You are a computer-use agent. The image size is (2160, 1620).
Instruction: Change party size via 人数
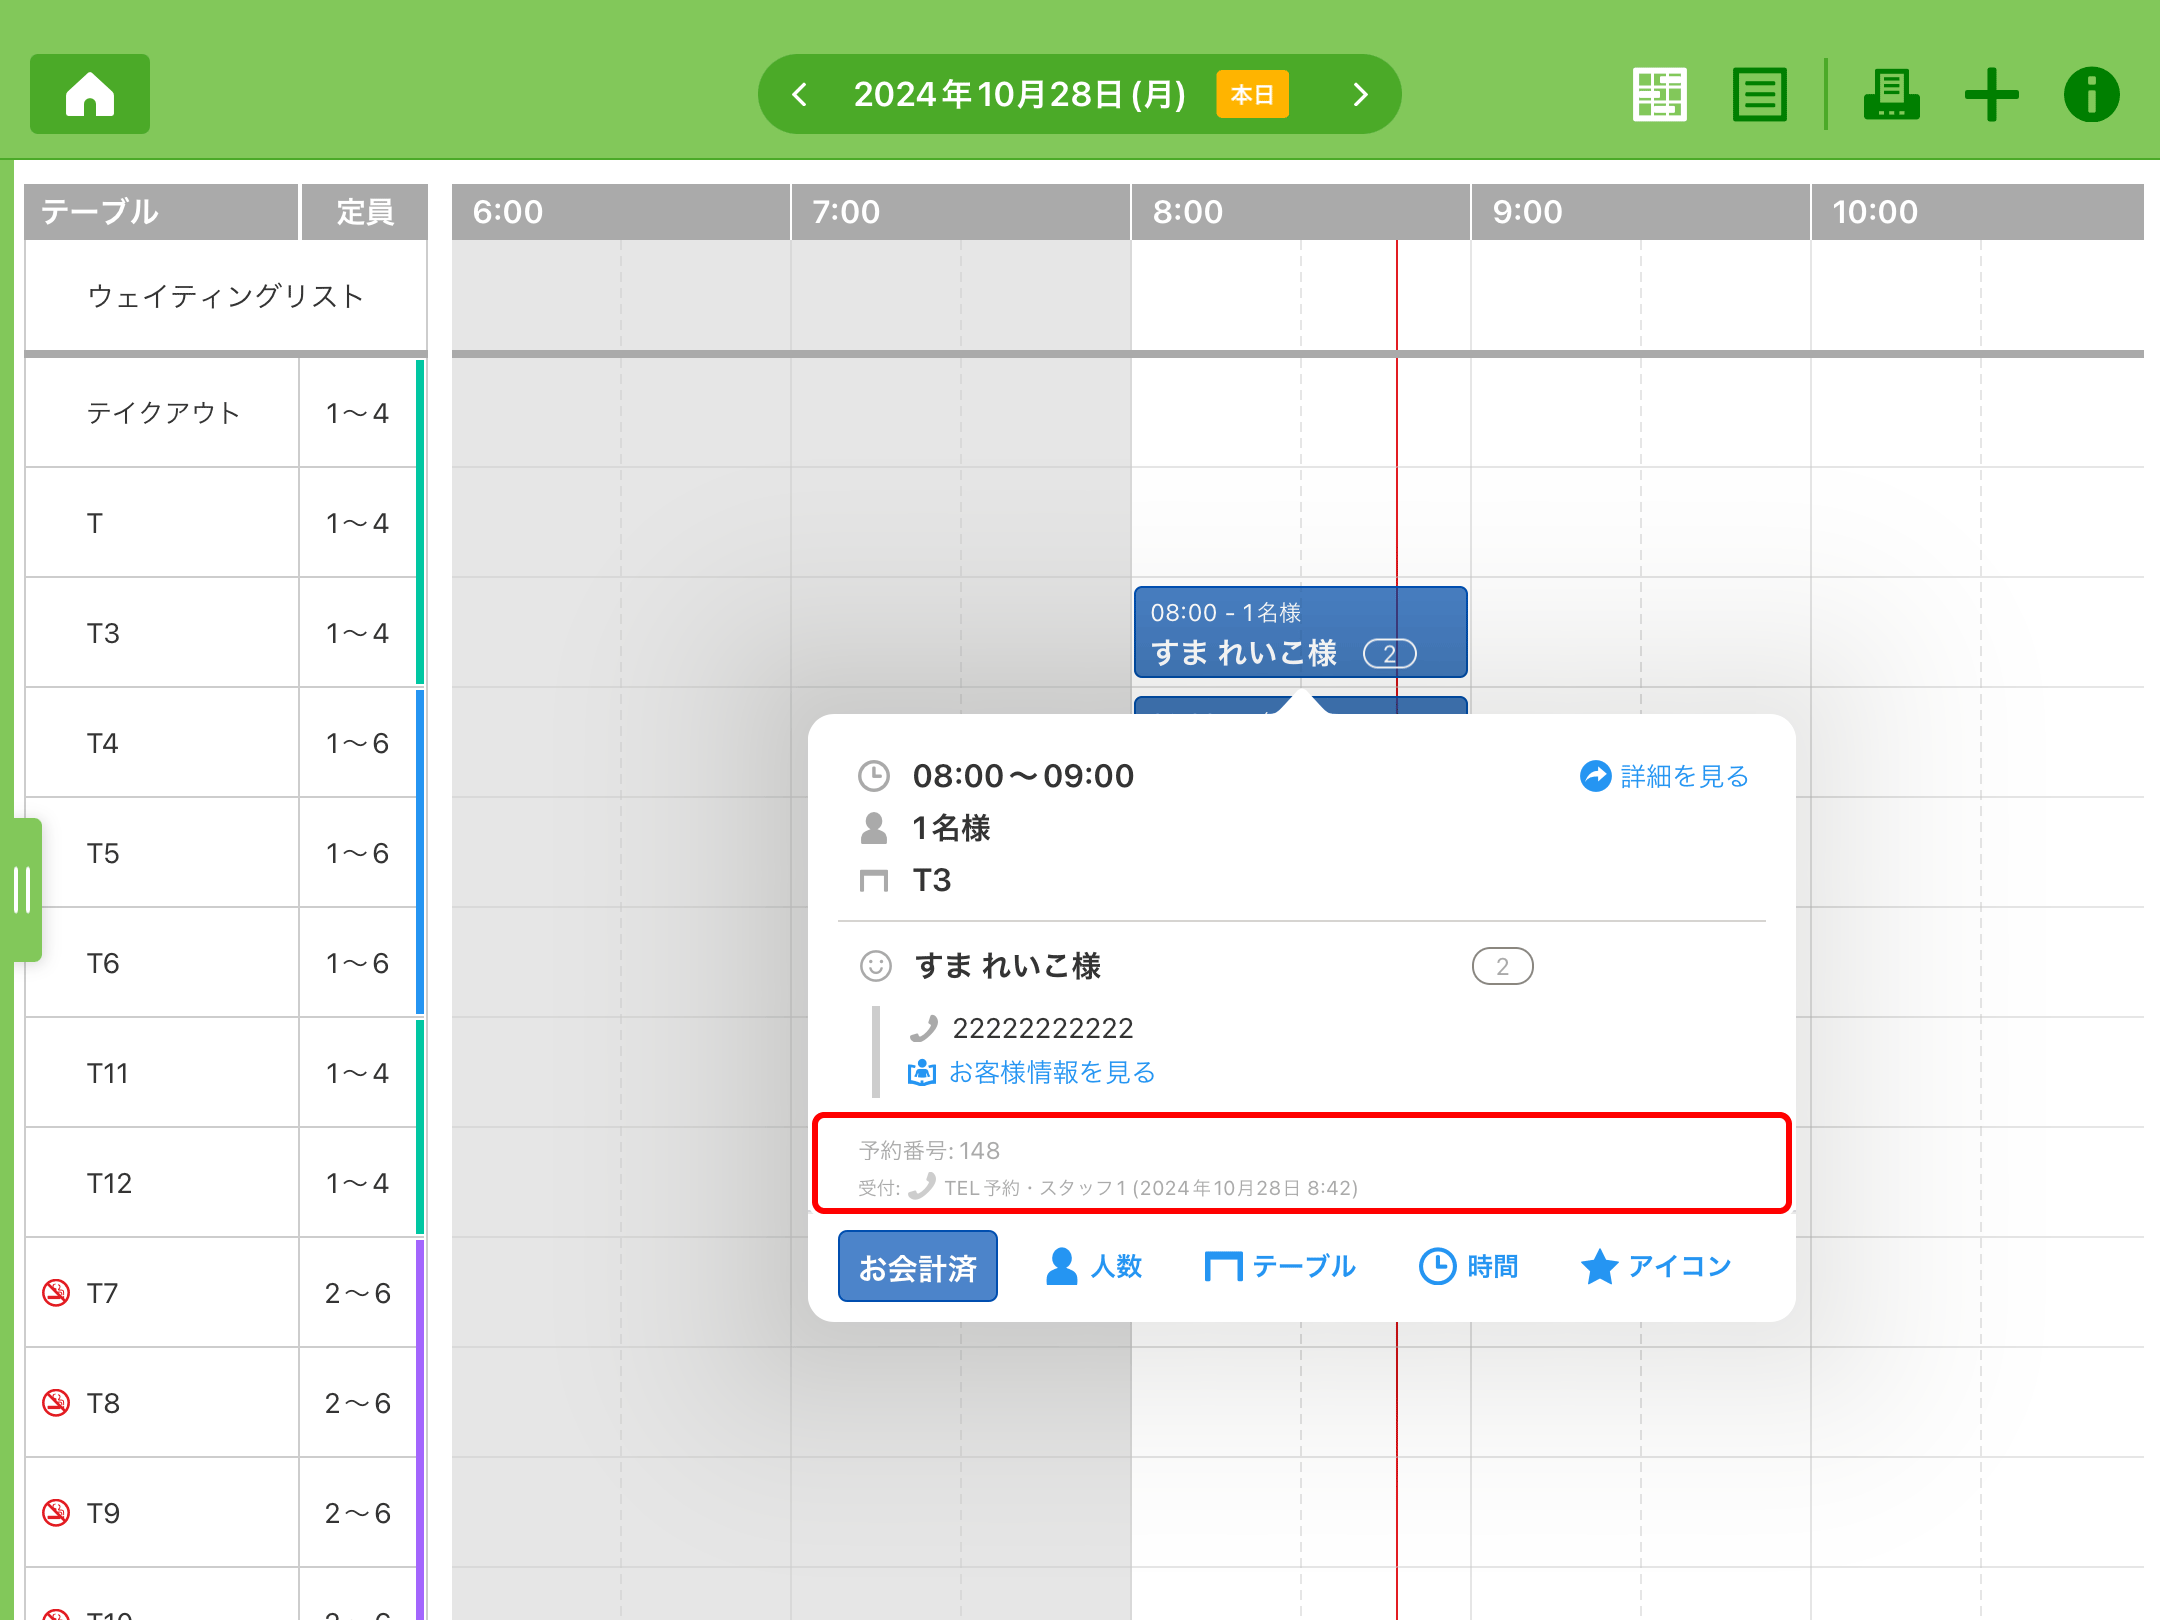pyautogui.click(x=1093, y=1266)
